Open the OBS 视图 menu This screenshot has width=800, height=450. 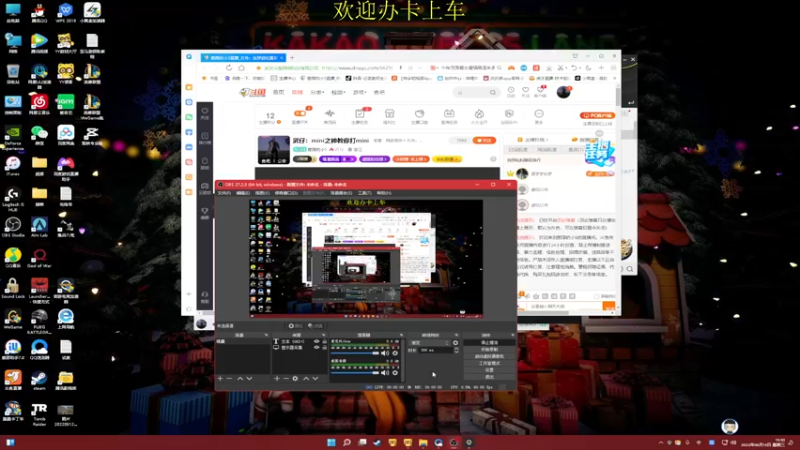(262, 193)
